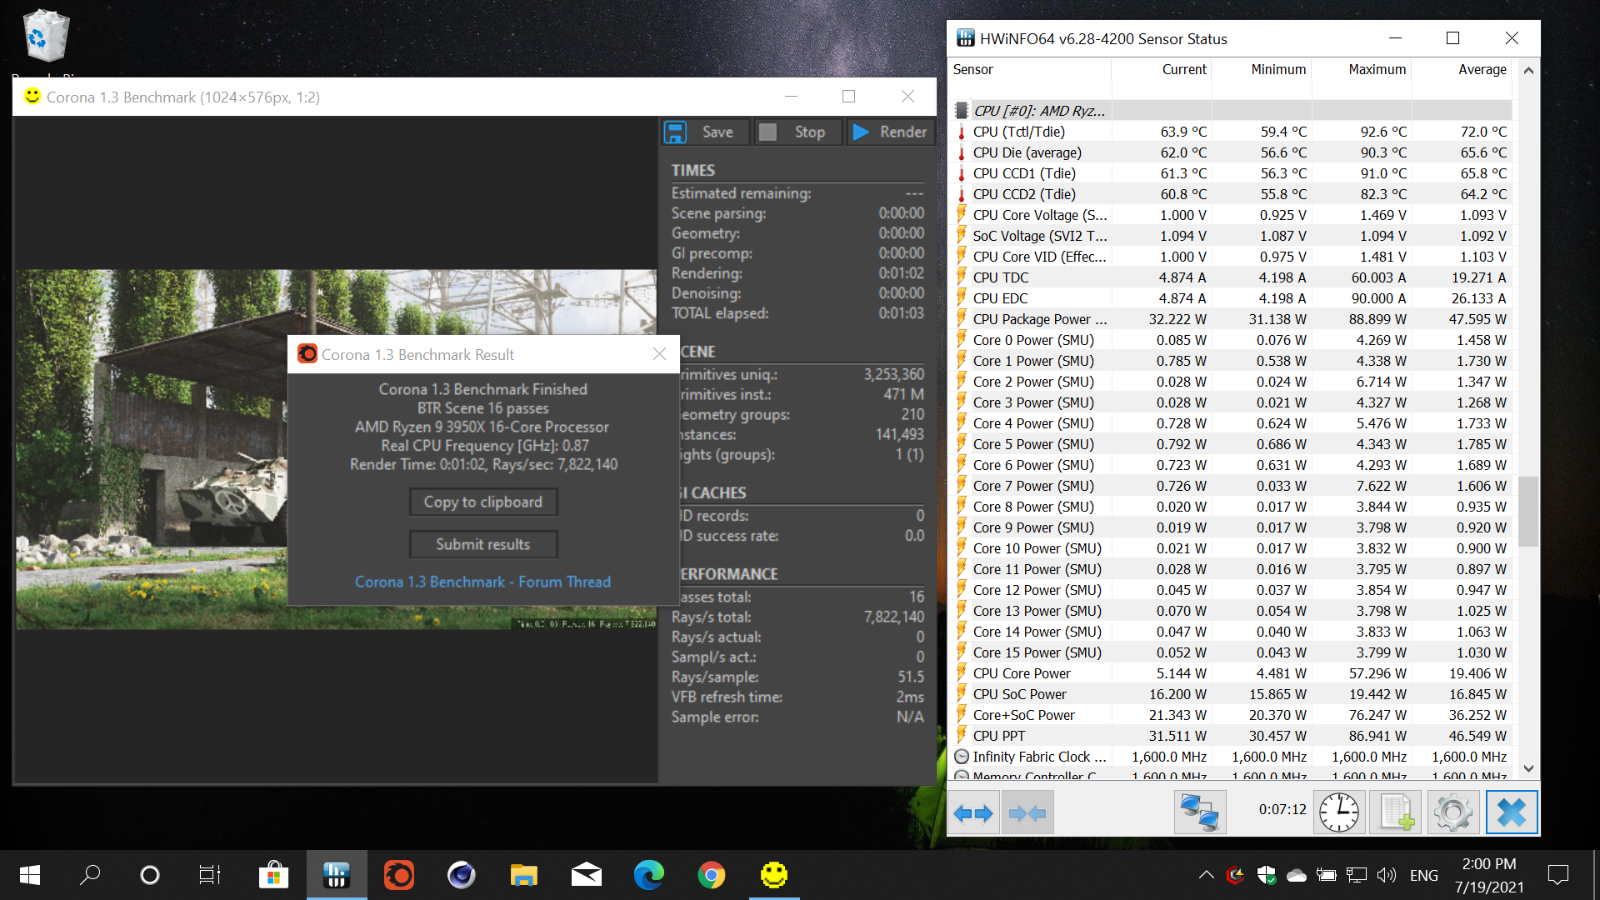Select the Core 15 Power (SMU) row

pos(1231,653)
